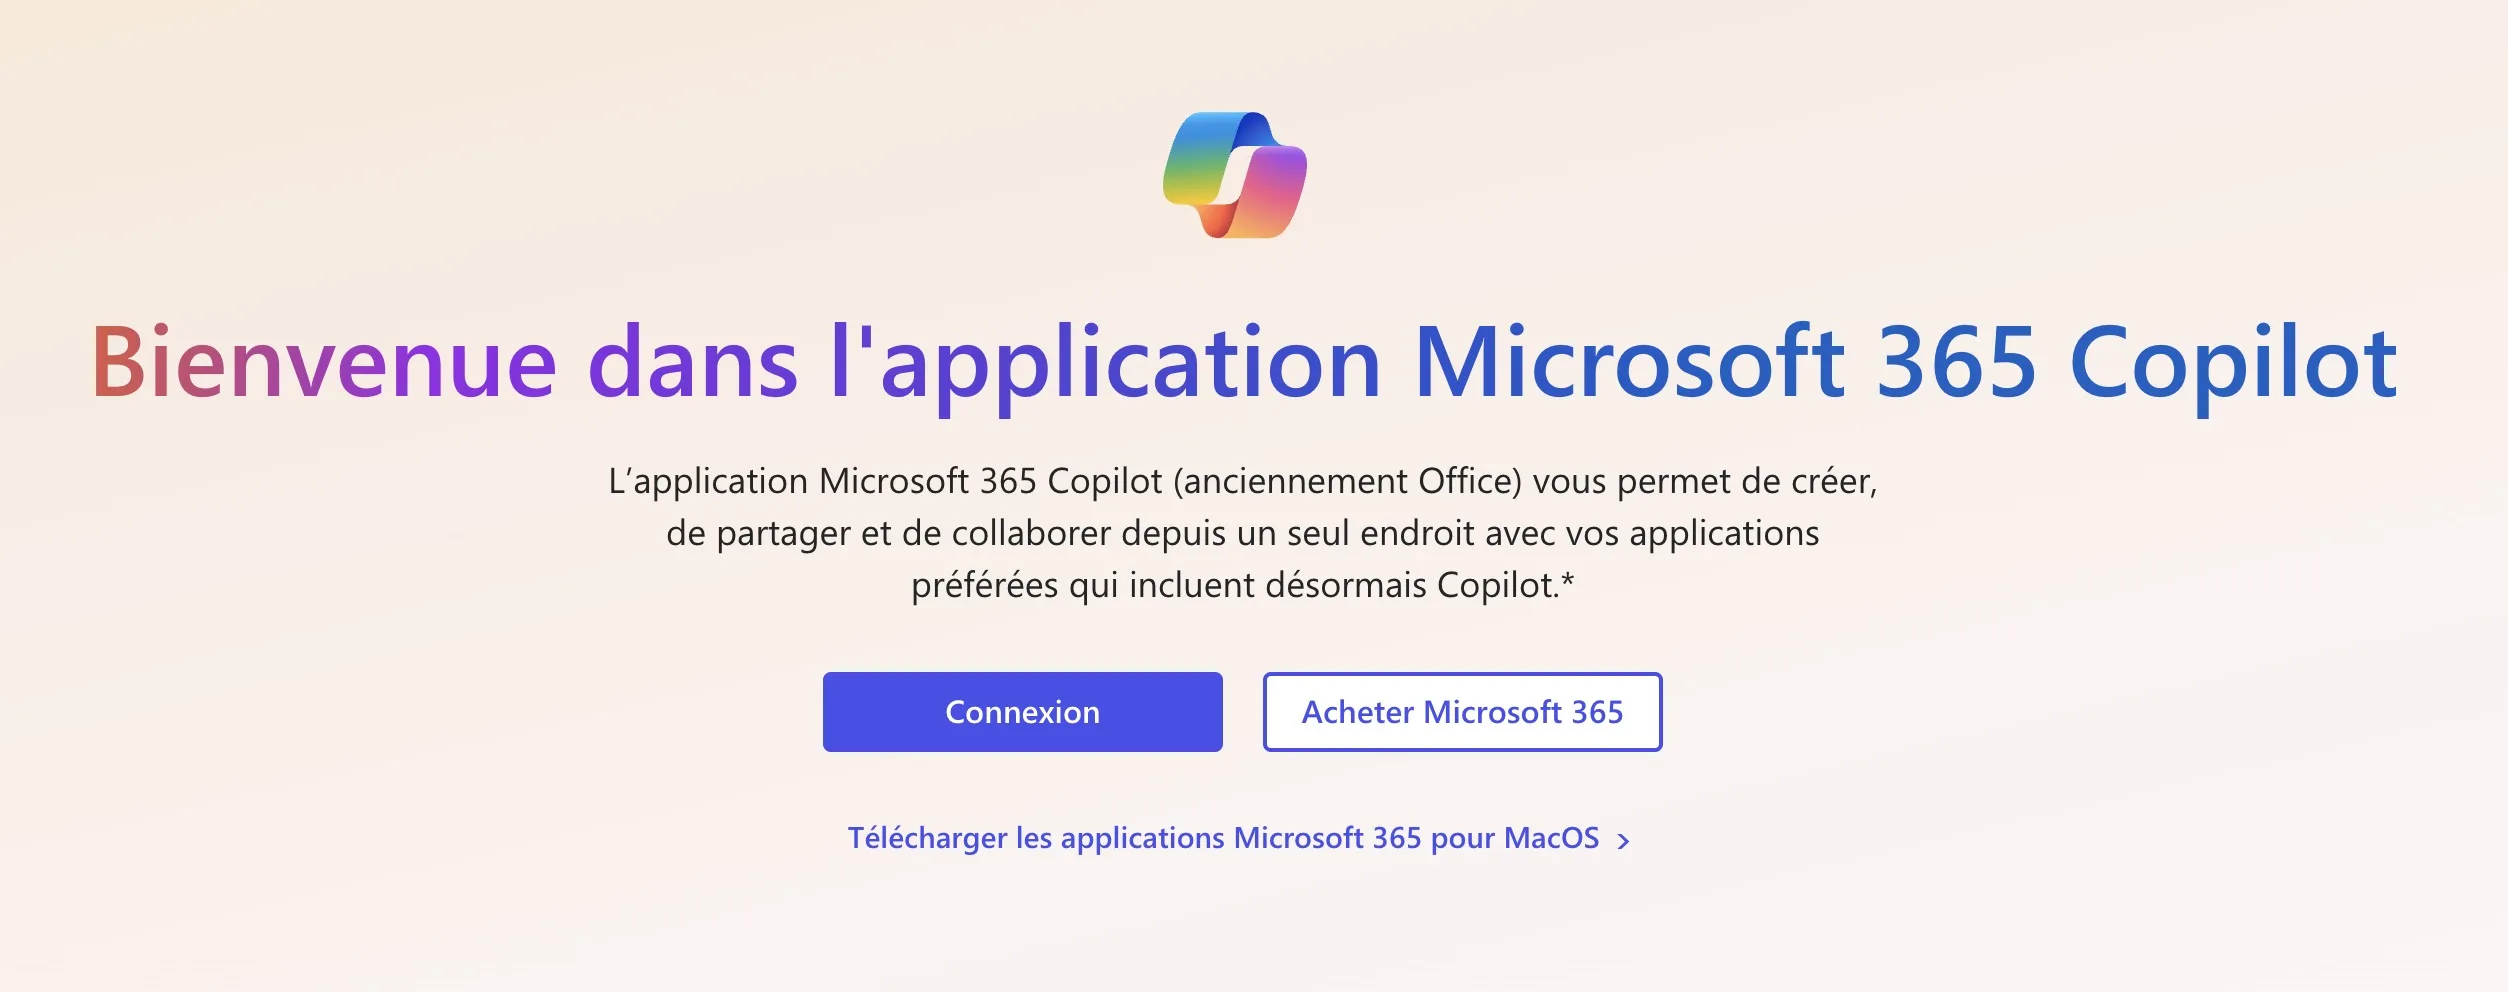Click L'application at the description's start
Image resolution: width=2508 pixels, height=992 pixels.
pyautogui.click(x=708, y=482)
